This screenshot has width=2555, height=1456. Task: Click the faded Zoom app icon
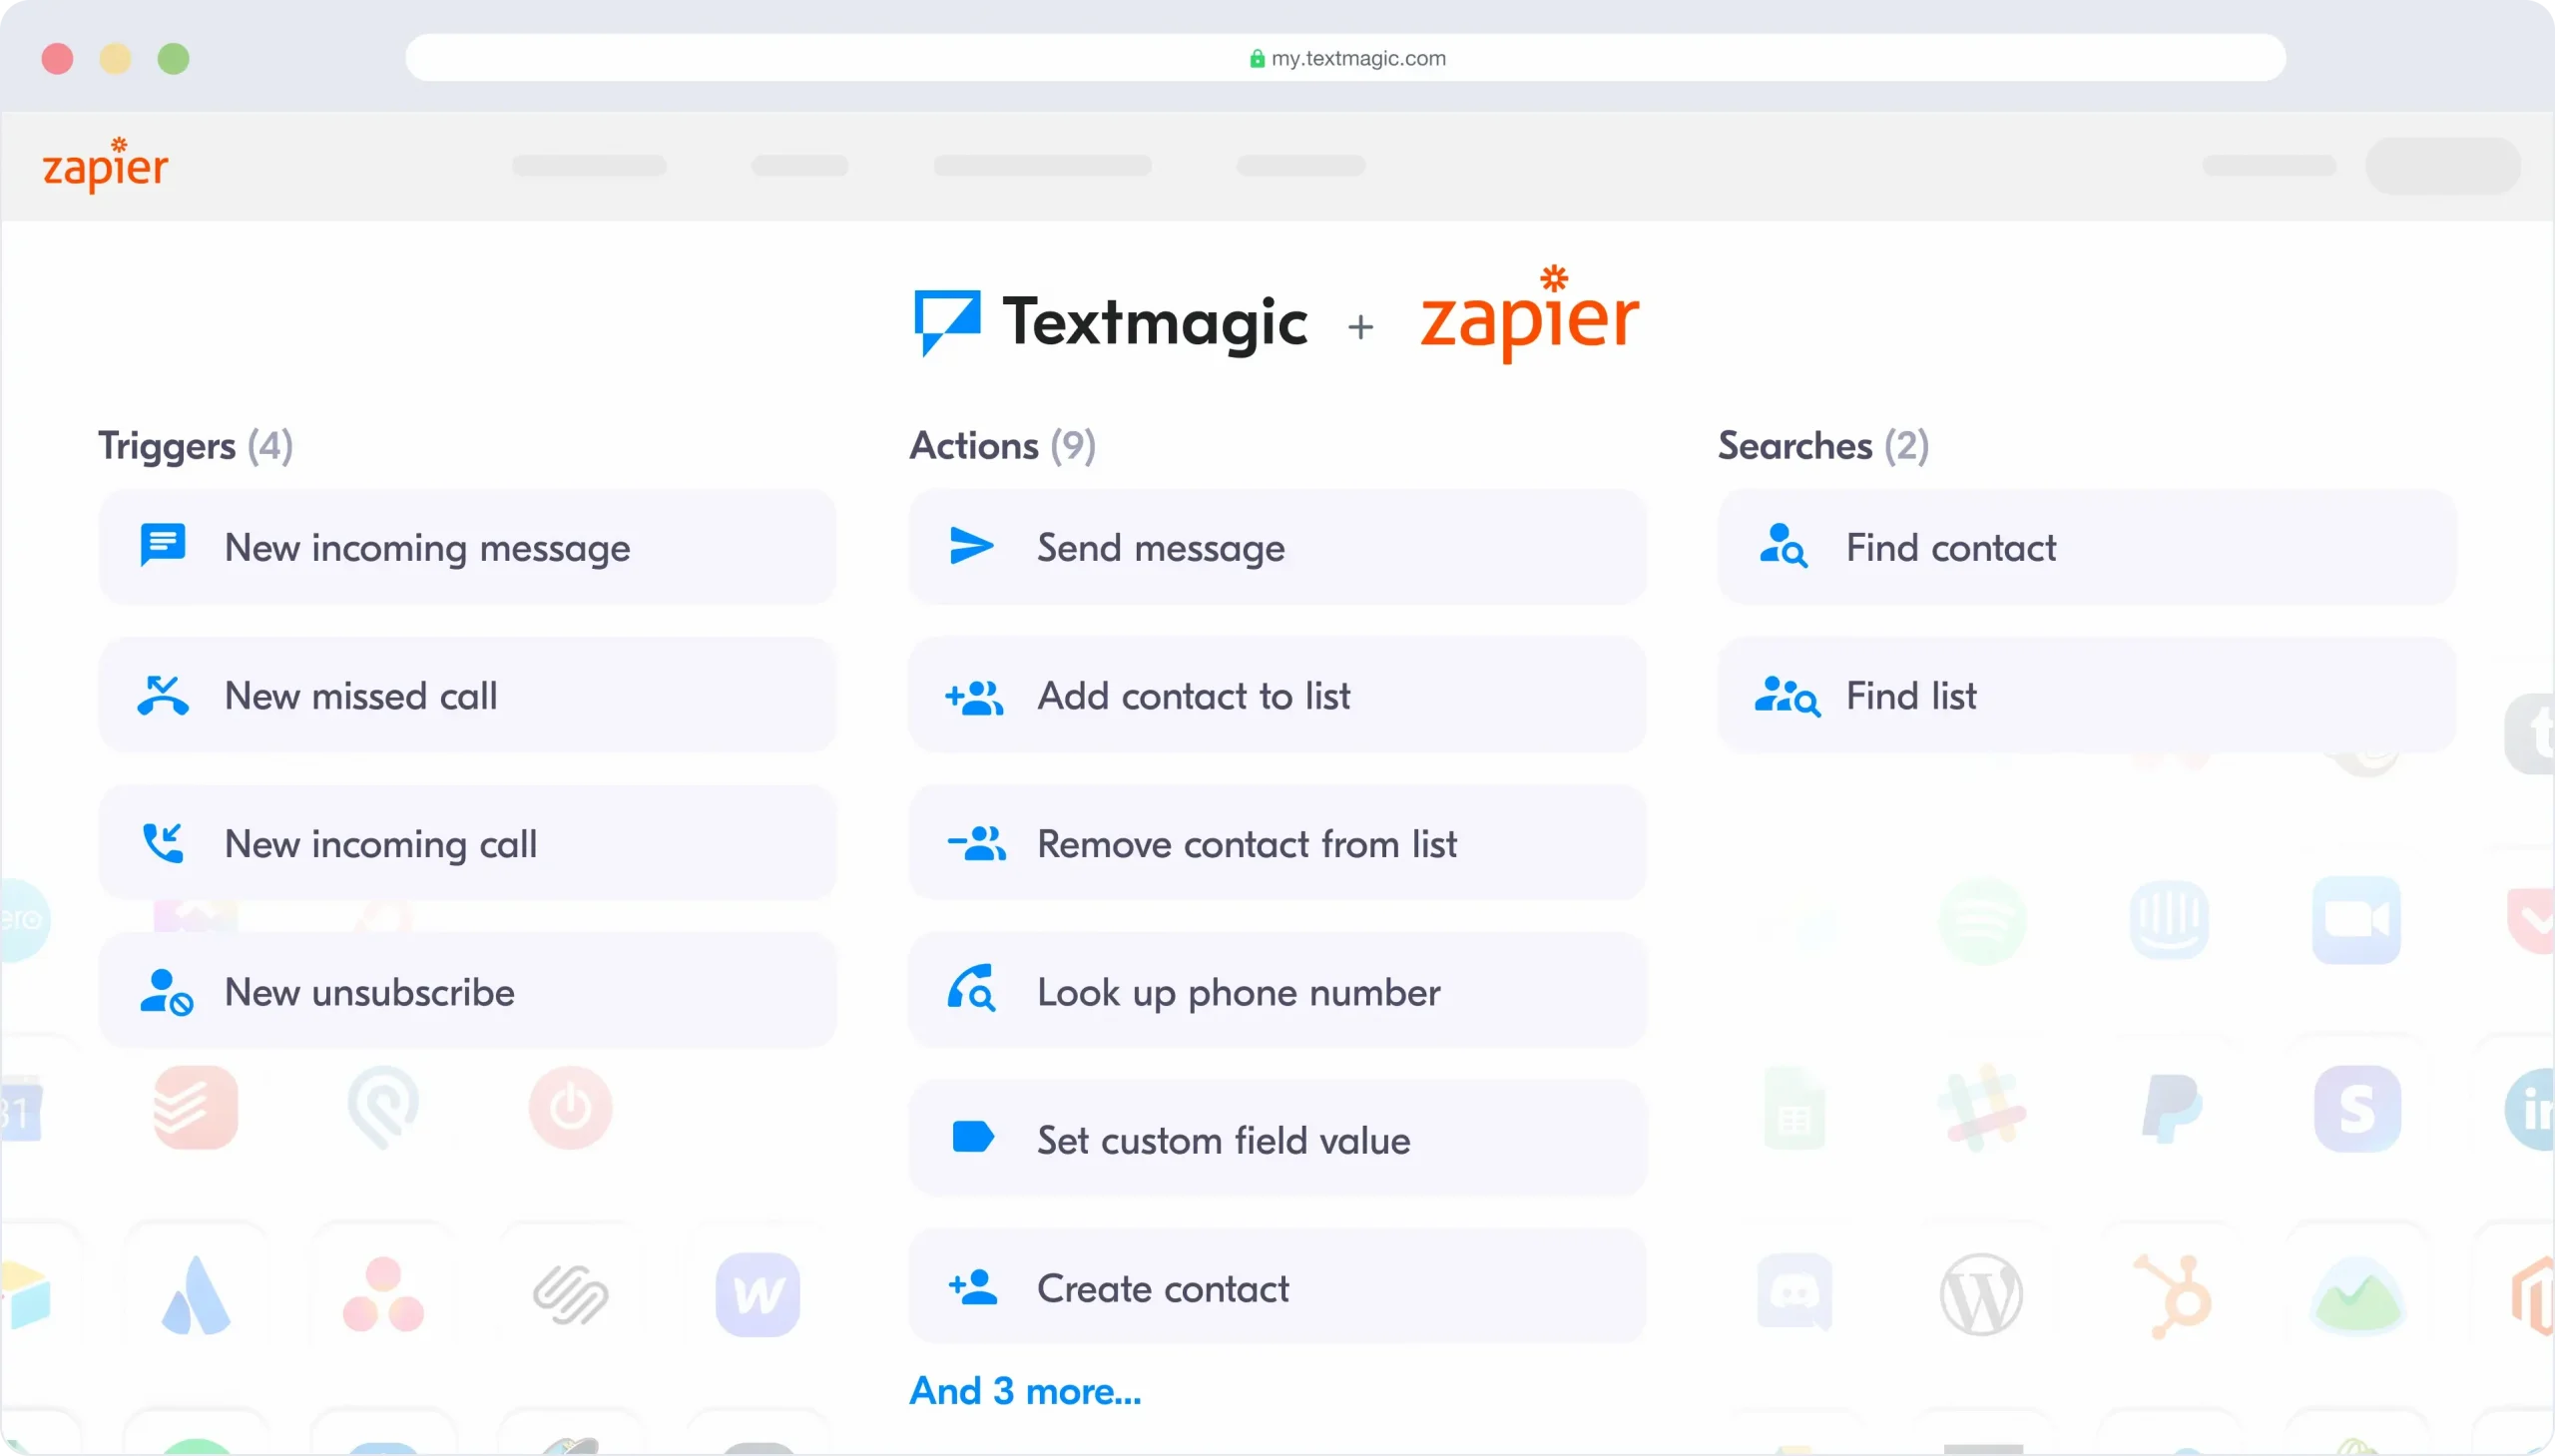(x=2356, y=920)
